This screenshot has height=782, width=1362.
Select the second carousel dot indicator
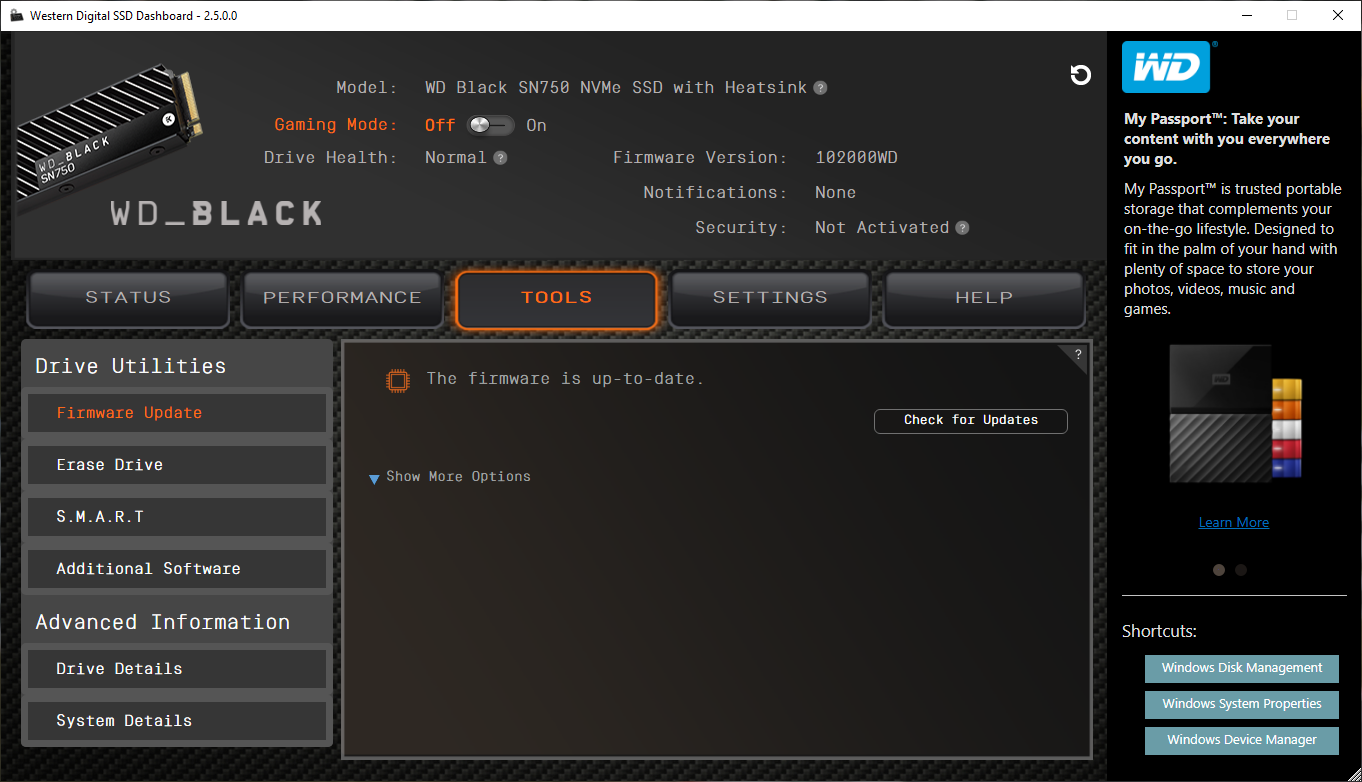click(1241, 570)
